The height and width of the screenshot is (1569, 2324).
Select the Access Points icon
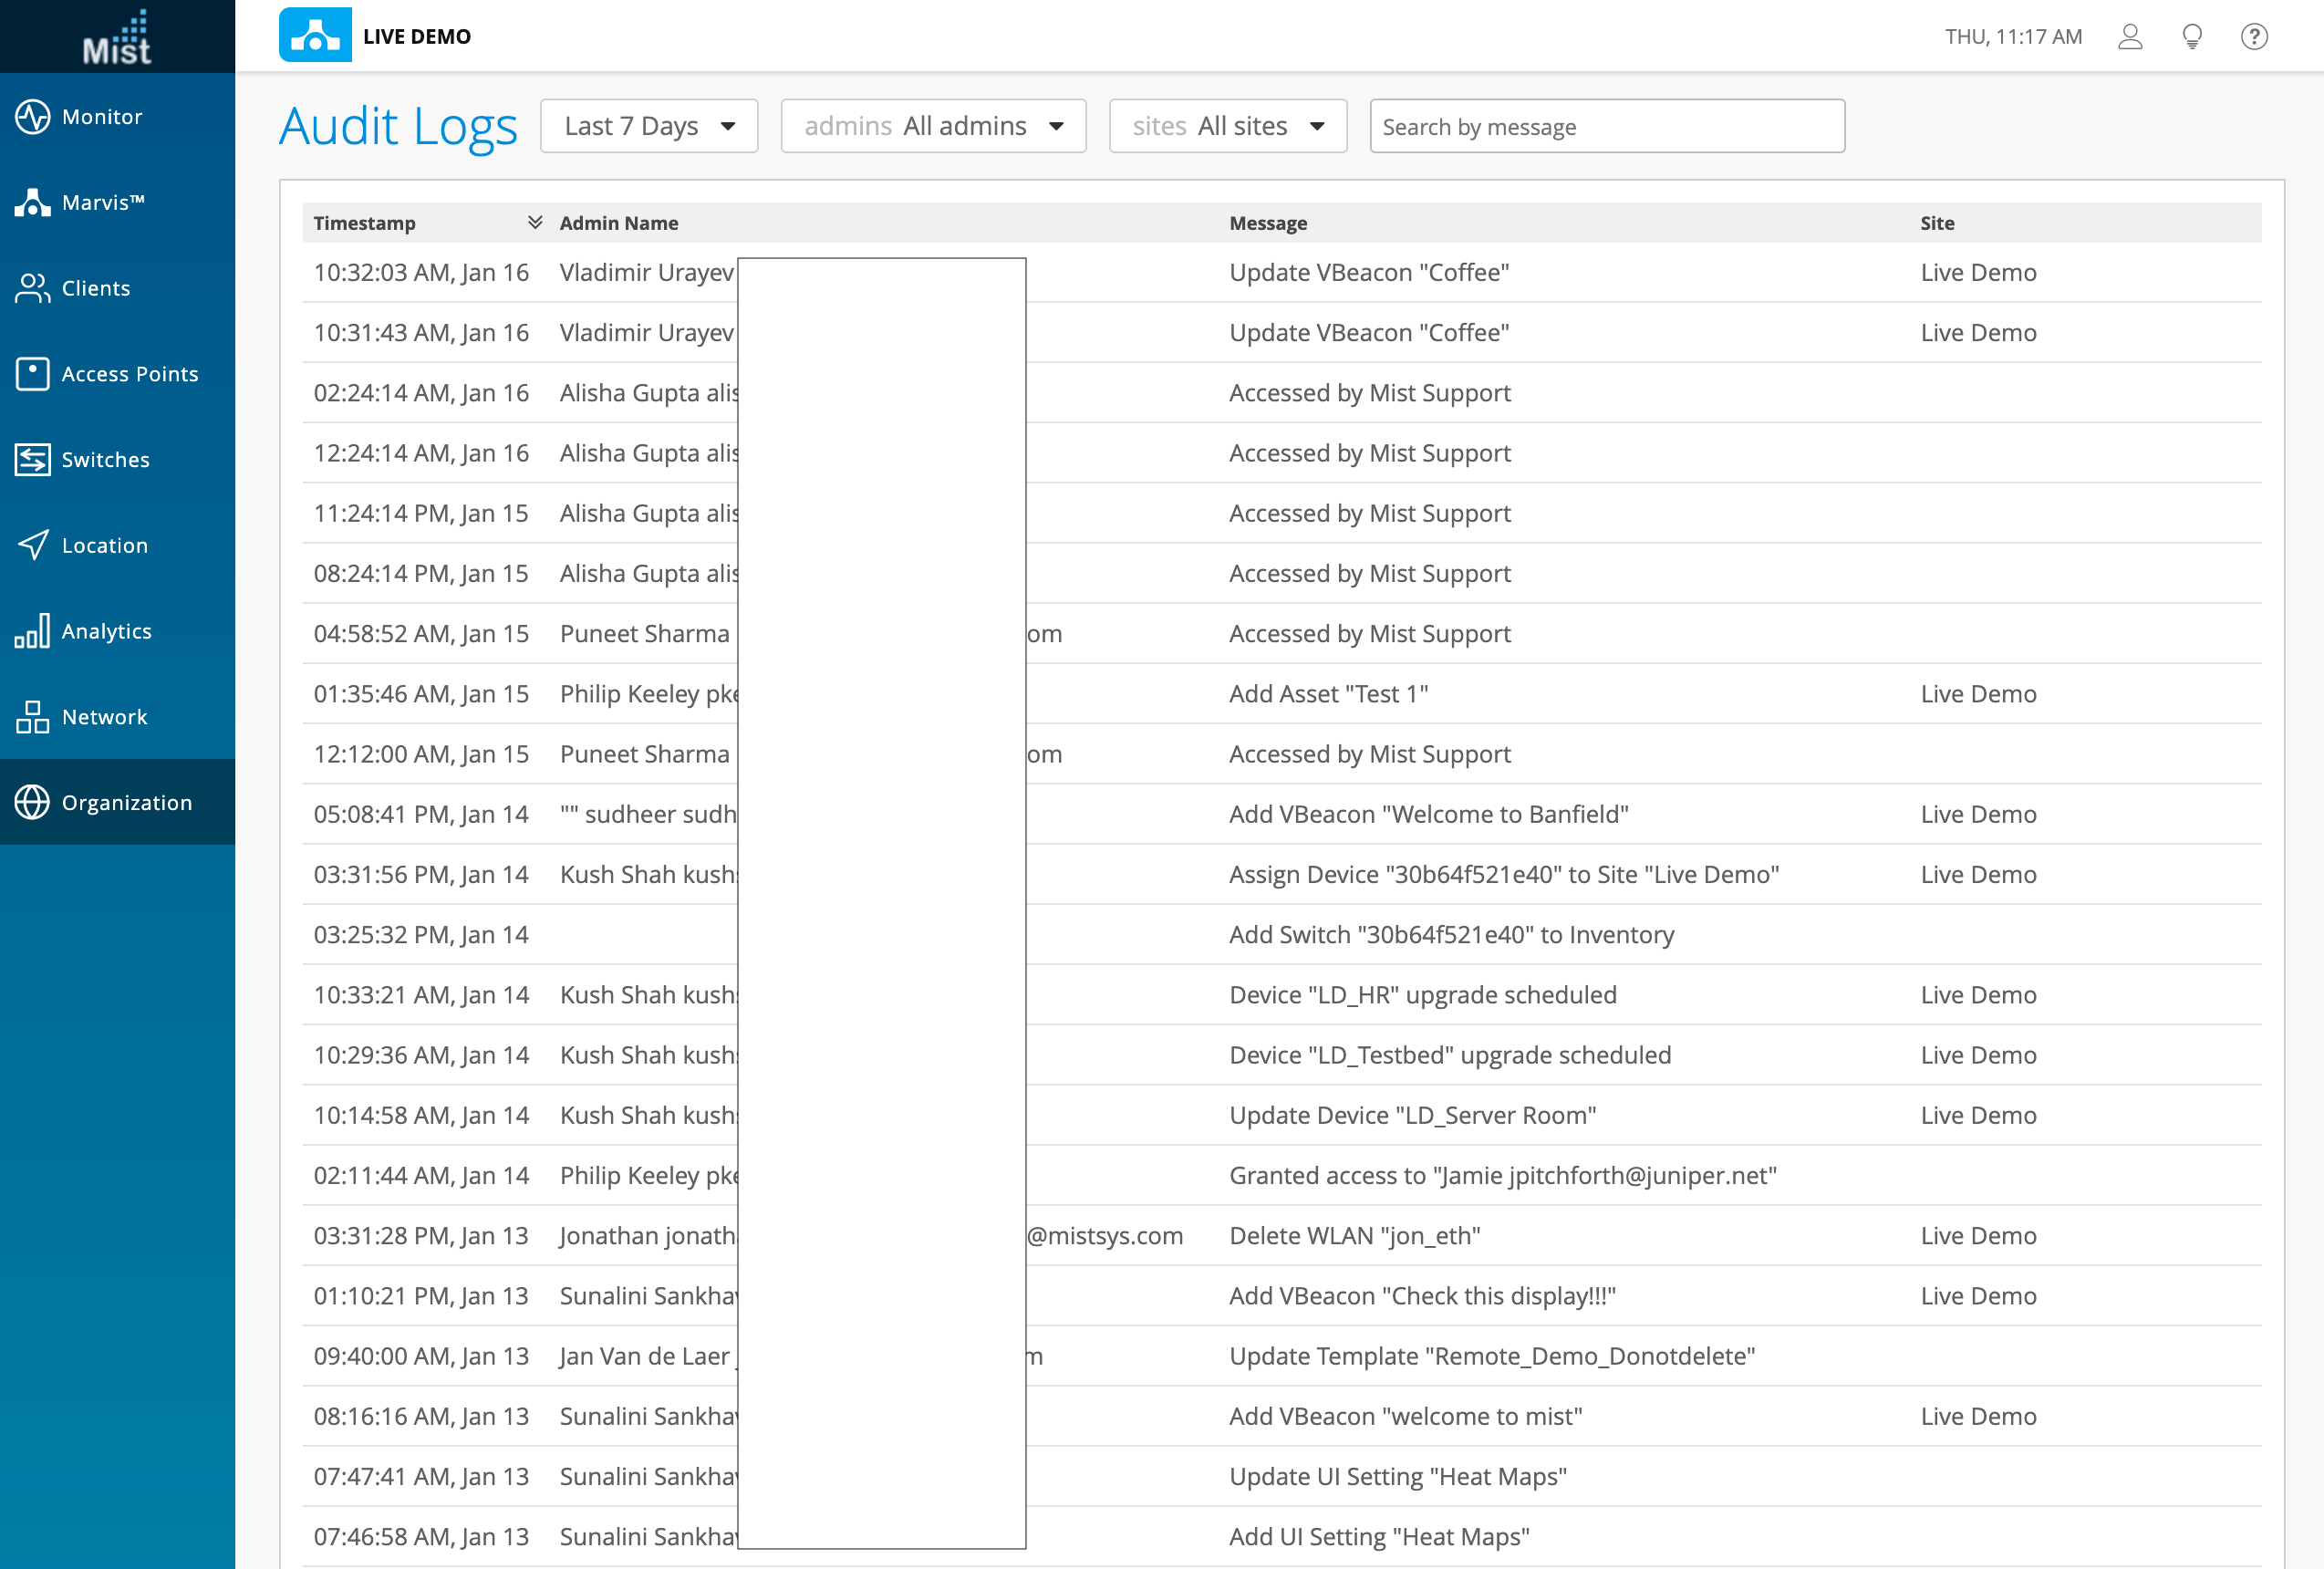[x=32, y=374]
